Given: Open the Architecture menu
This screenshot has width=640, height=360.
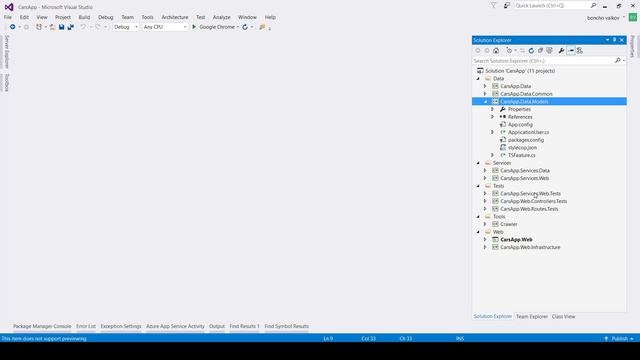Looking at the screenshot, I should [x=175, y=17].
